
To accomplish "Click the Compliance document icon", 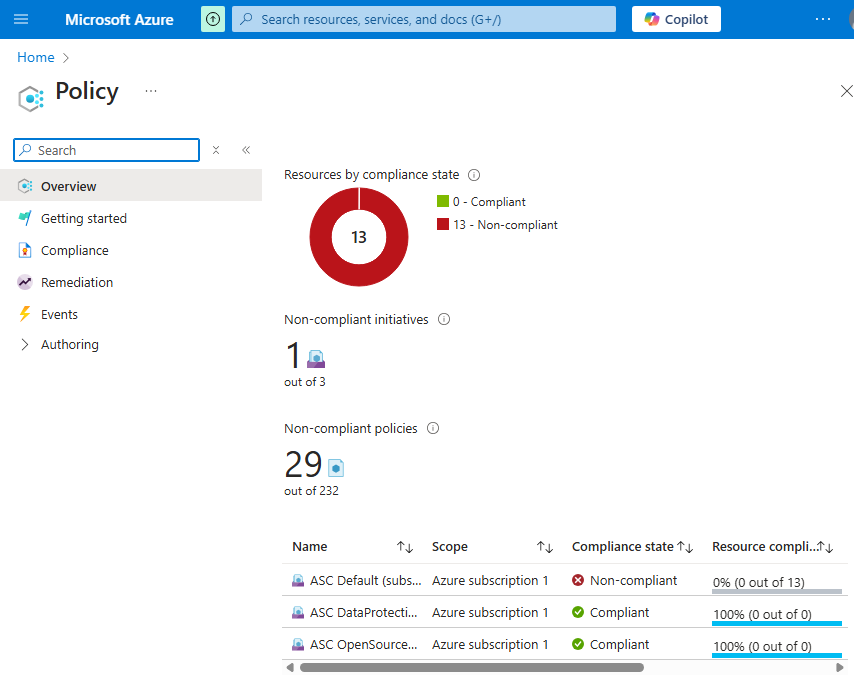I will tap(25, 250).
